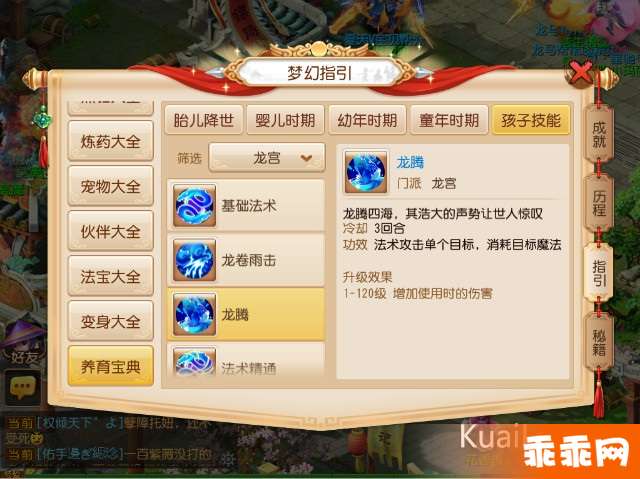The width and height of the screenshot is (640, 479).
Task: Open the chat bubble icon
Action: coord(22,387)
